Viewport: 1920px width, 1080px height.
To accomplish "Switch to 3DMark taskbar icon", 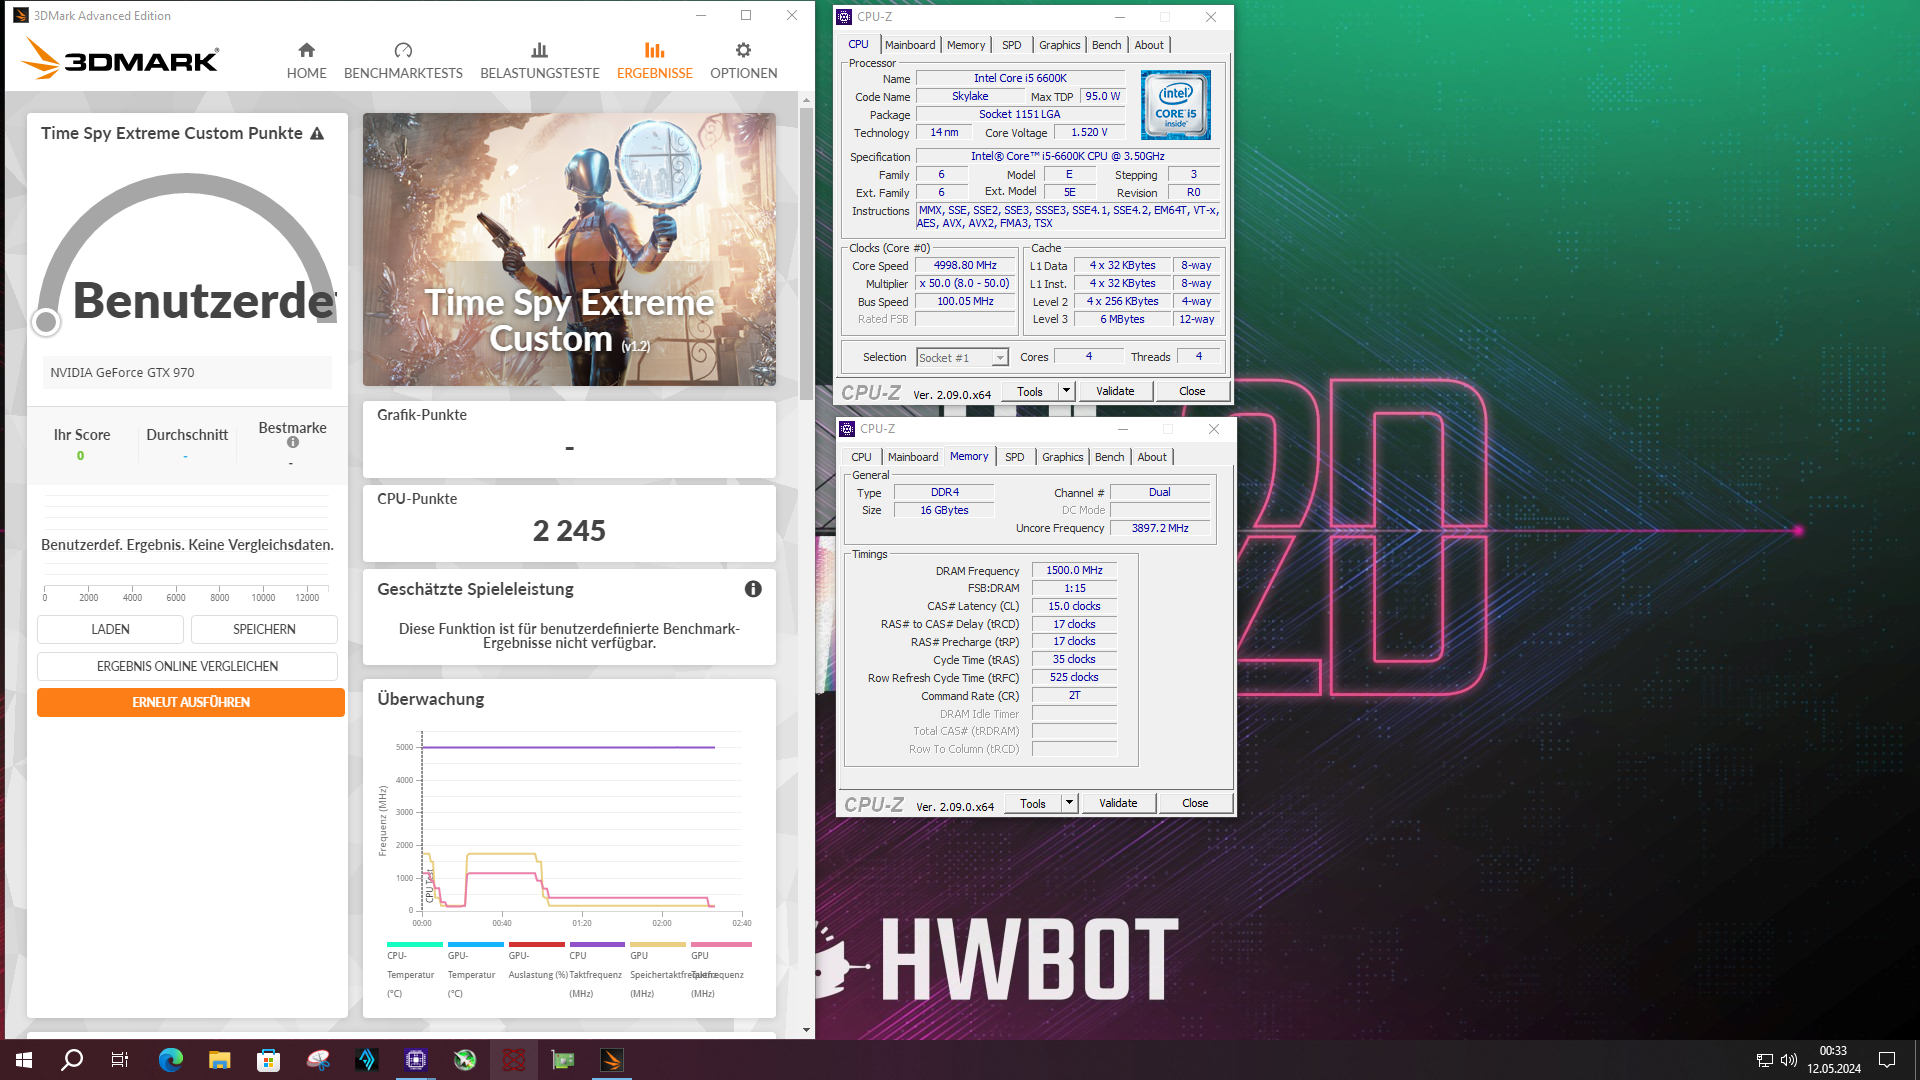I will 612,1060.
